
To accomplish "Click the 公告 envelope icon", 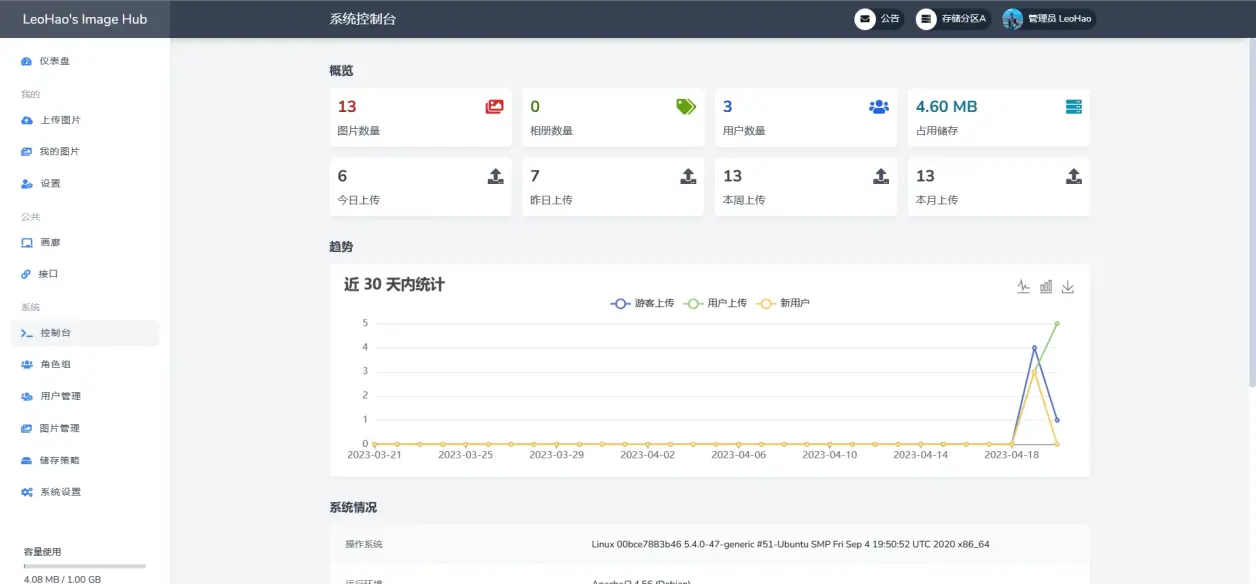I will [x=864, y=19].
